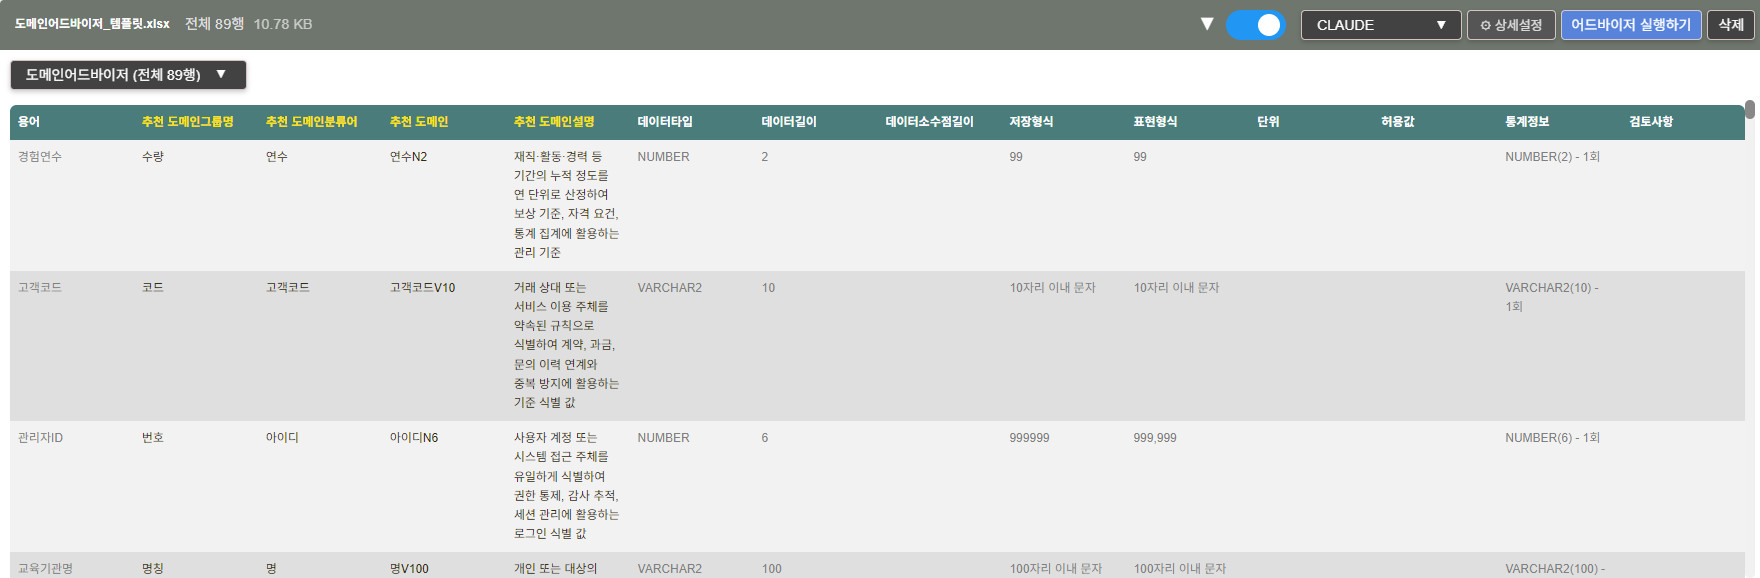Open 상세설정 with the gear icon
The image size is (1760, 578).
[x=1510, y=25]
